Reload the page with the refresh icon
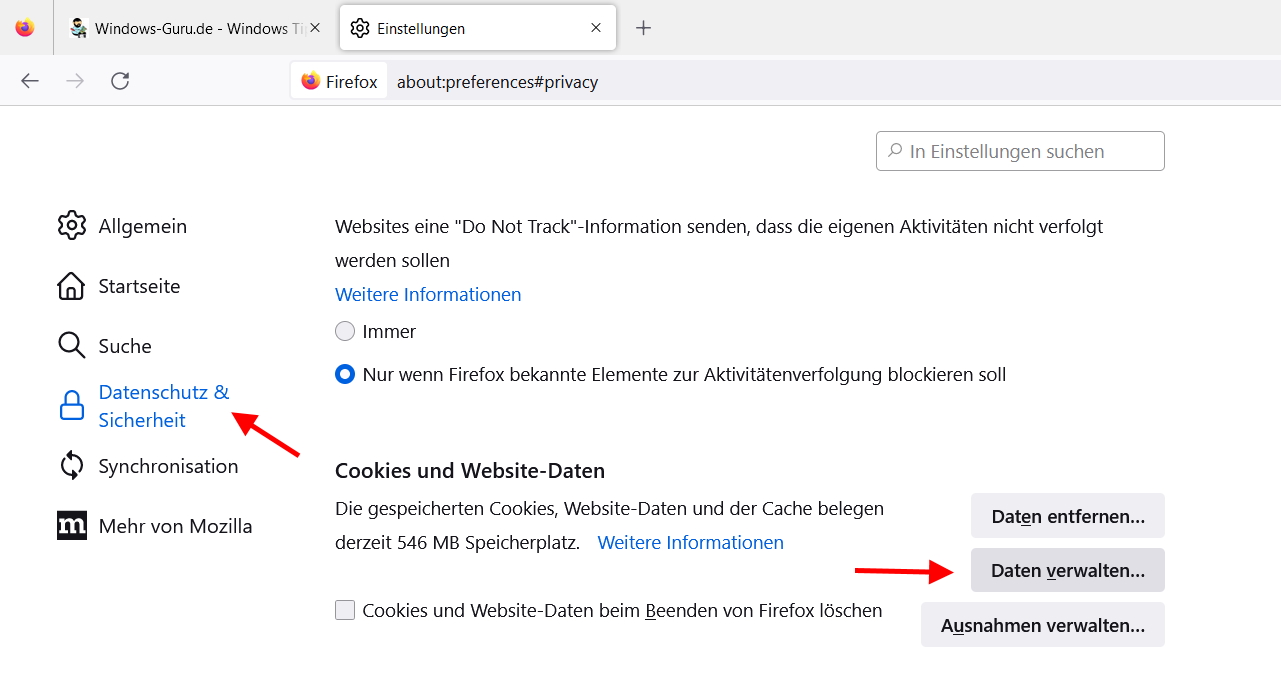 coord(120,81)
